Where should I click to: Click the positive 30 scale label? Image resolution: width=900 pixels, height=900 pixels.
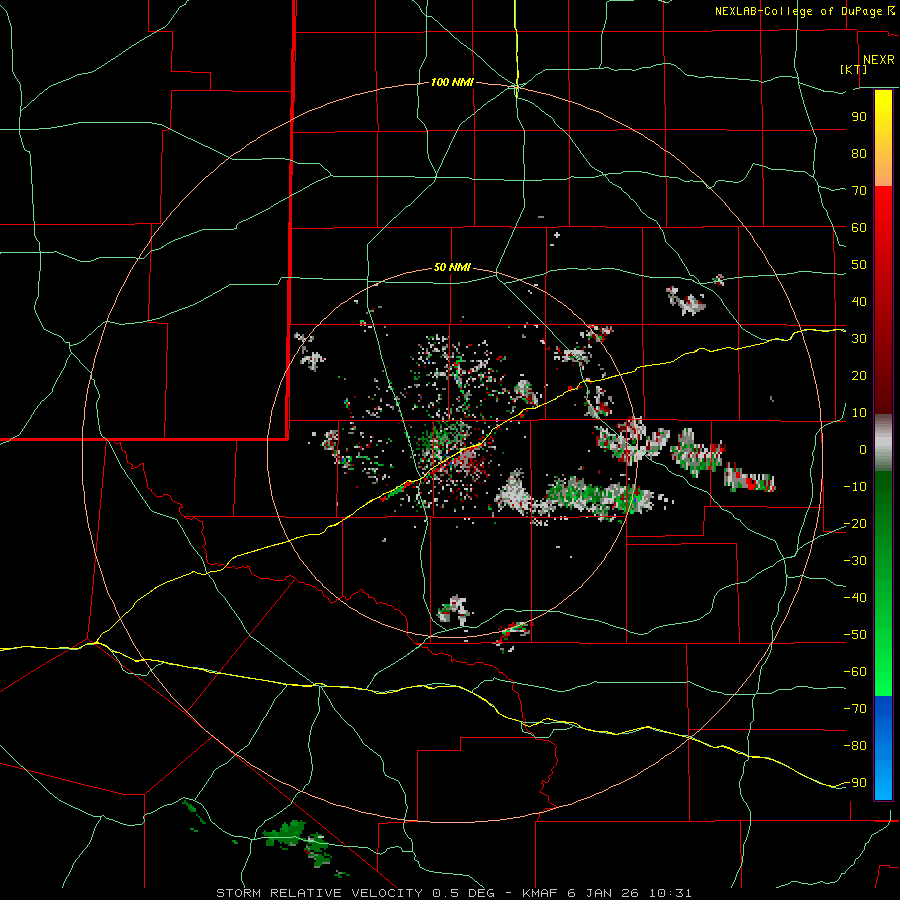click(859, 339)
